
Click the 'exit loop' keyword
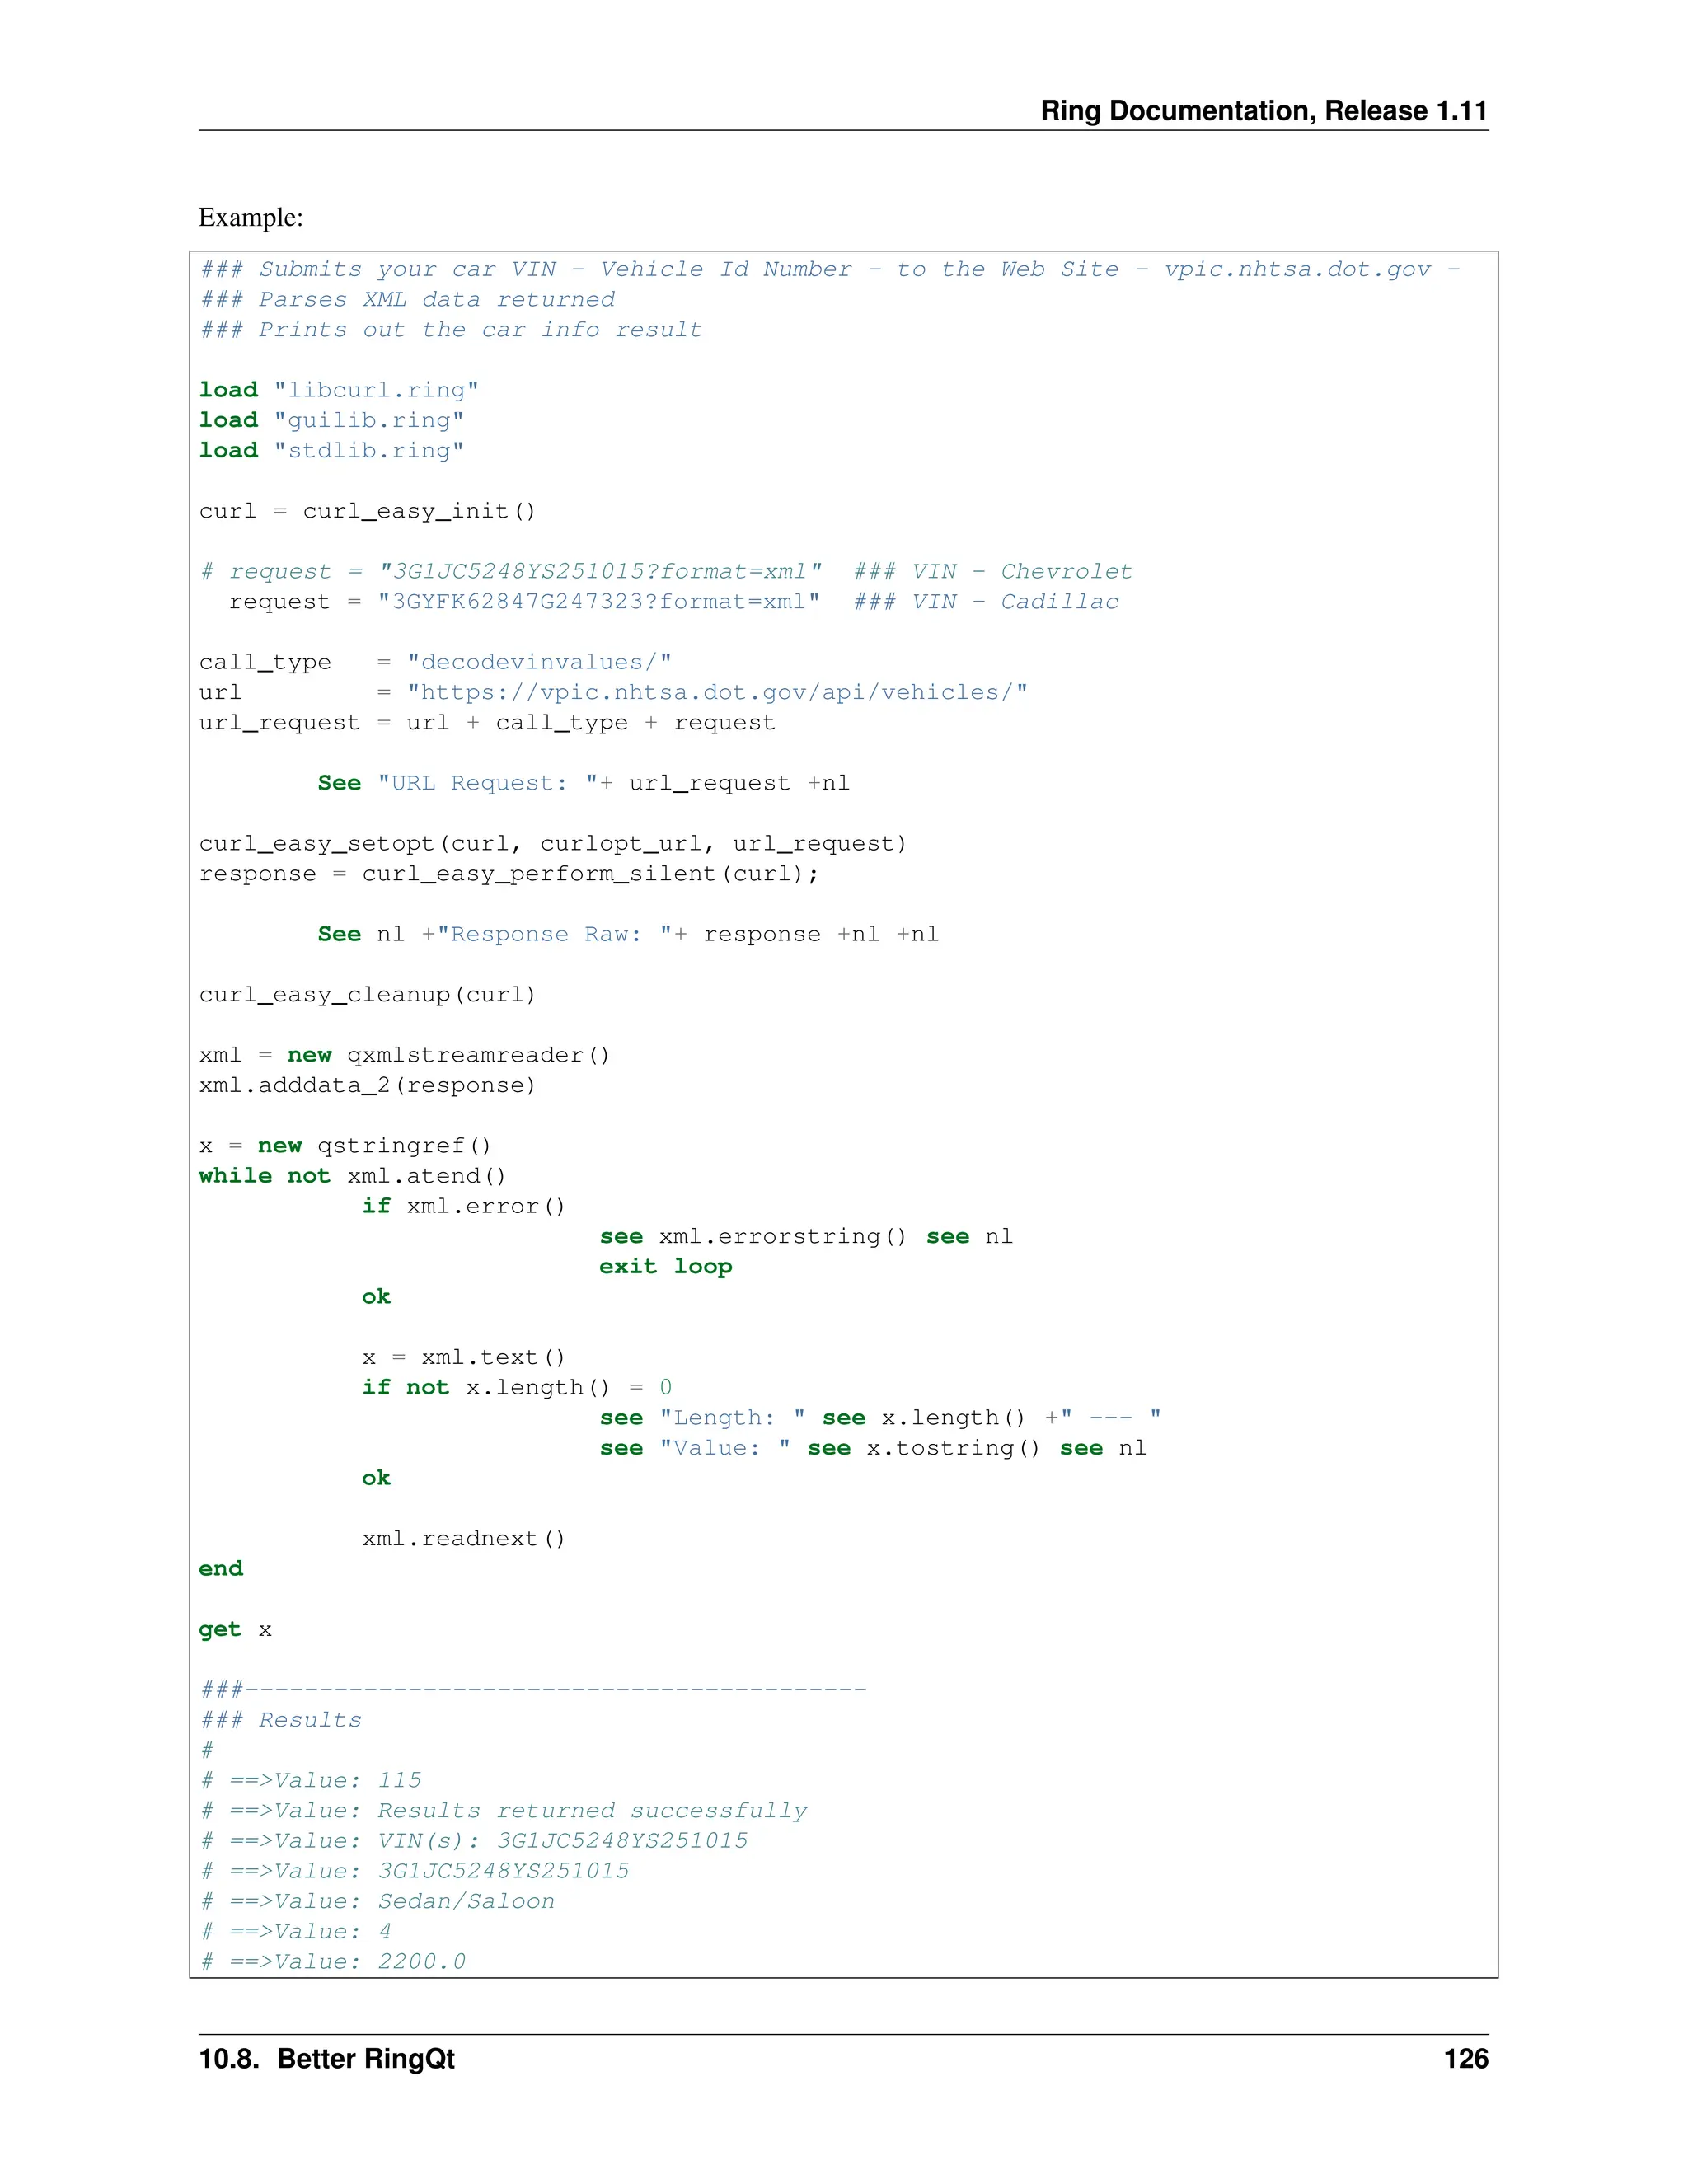pos(665,1267)
